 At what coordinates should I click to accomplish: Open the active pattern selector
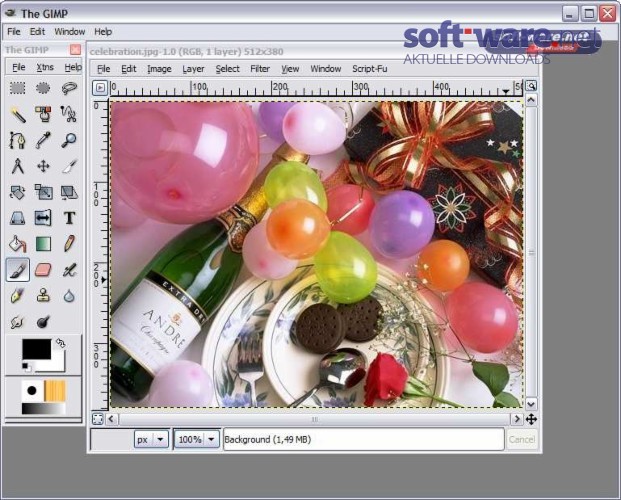tap(55, 391)
